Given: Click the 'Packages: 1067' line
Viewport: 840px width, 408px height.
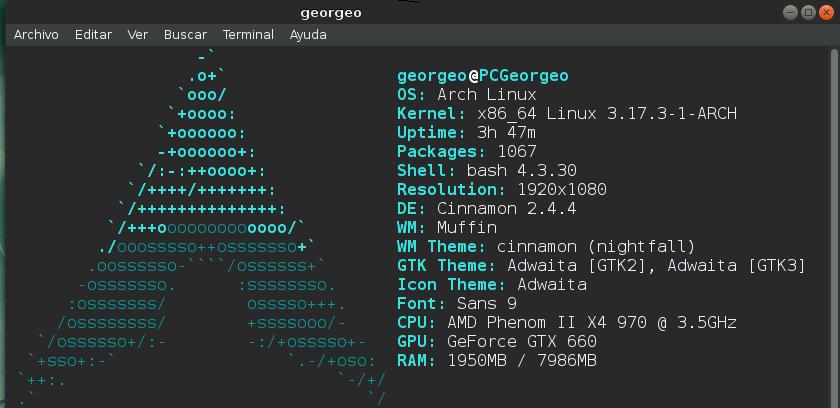Looking at the screenshot, I should 467,152.
